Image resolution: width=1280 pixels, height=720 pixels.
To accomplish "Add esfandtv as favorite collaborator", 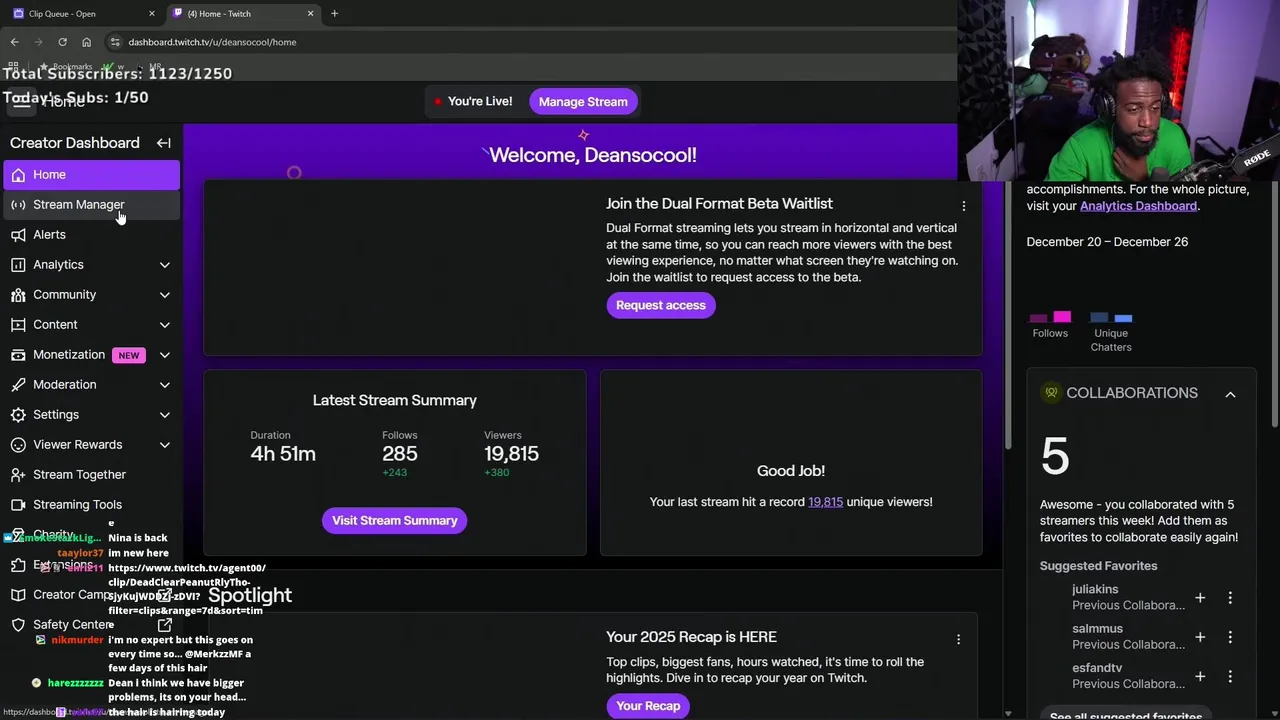I will click(x=1200, y=676).
